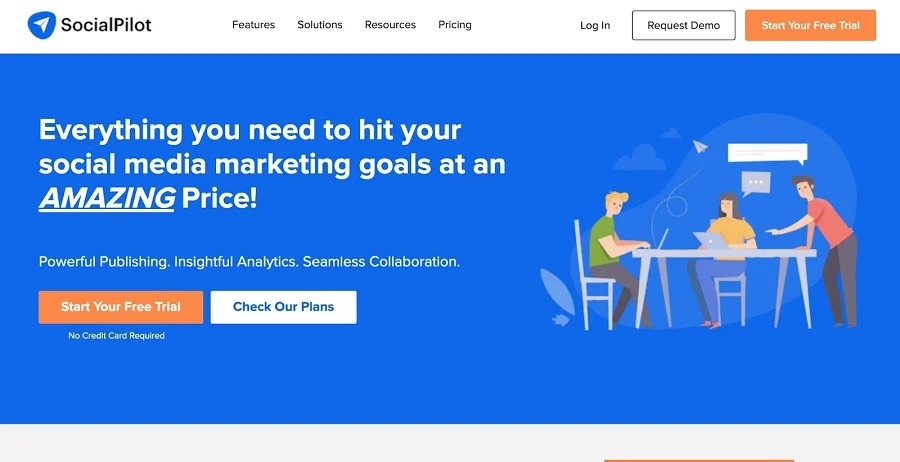
Task: Open the Resources menu
Action: click(390, 25)
